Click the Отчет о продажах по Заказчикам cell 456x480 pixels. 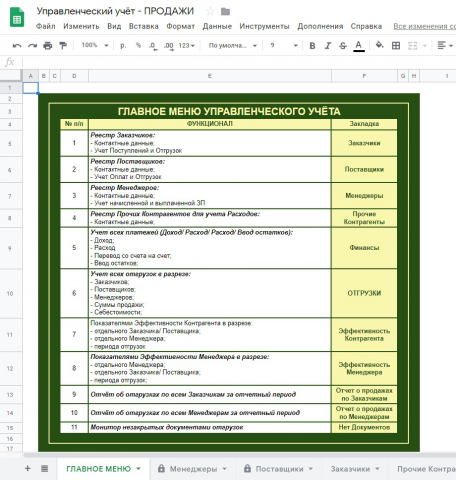(364, 394)
